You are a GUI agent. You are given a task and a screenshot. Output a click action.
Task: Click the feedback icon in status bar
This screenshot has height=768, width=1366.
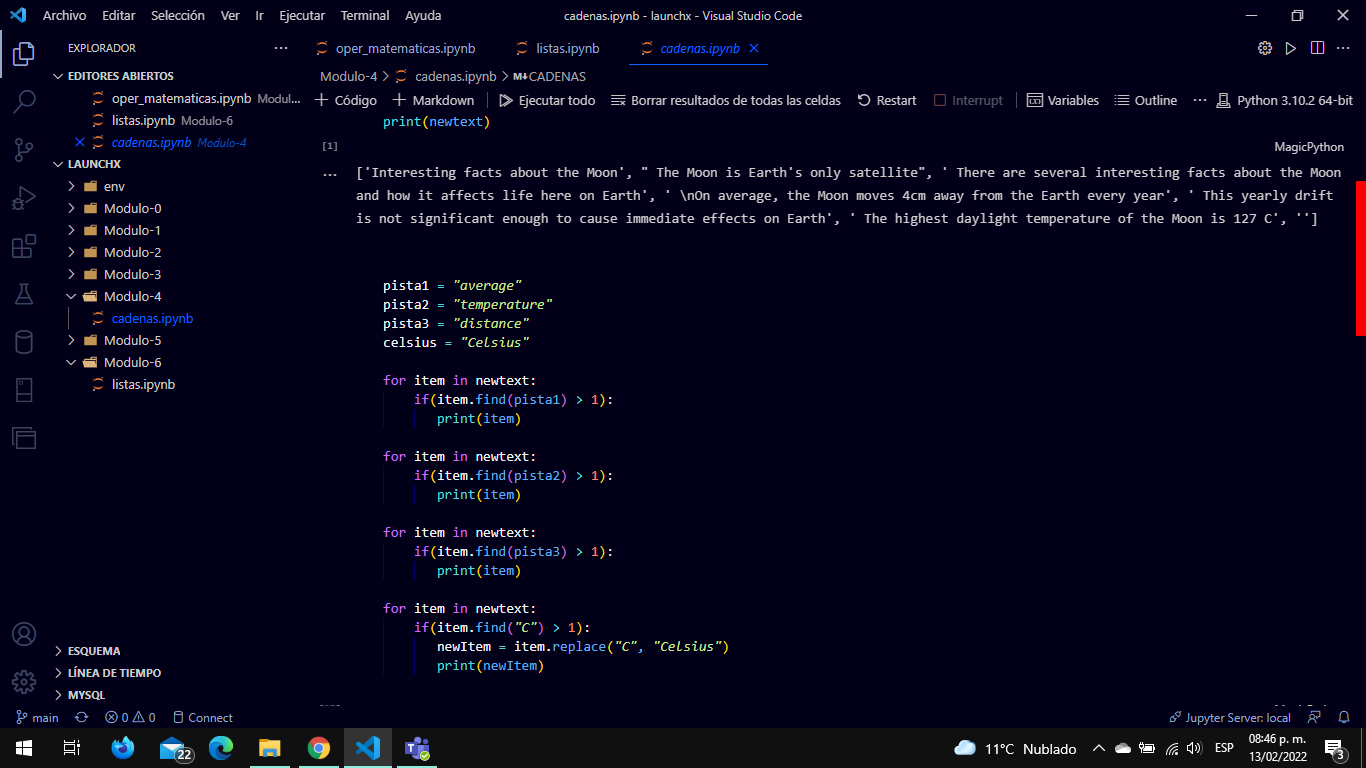point(1314,717)
